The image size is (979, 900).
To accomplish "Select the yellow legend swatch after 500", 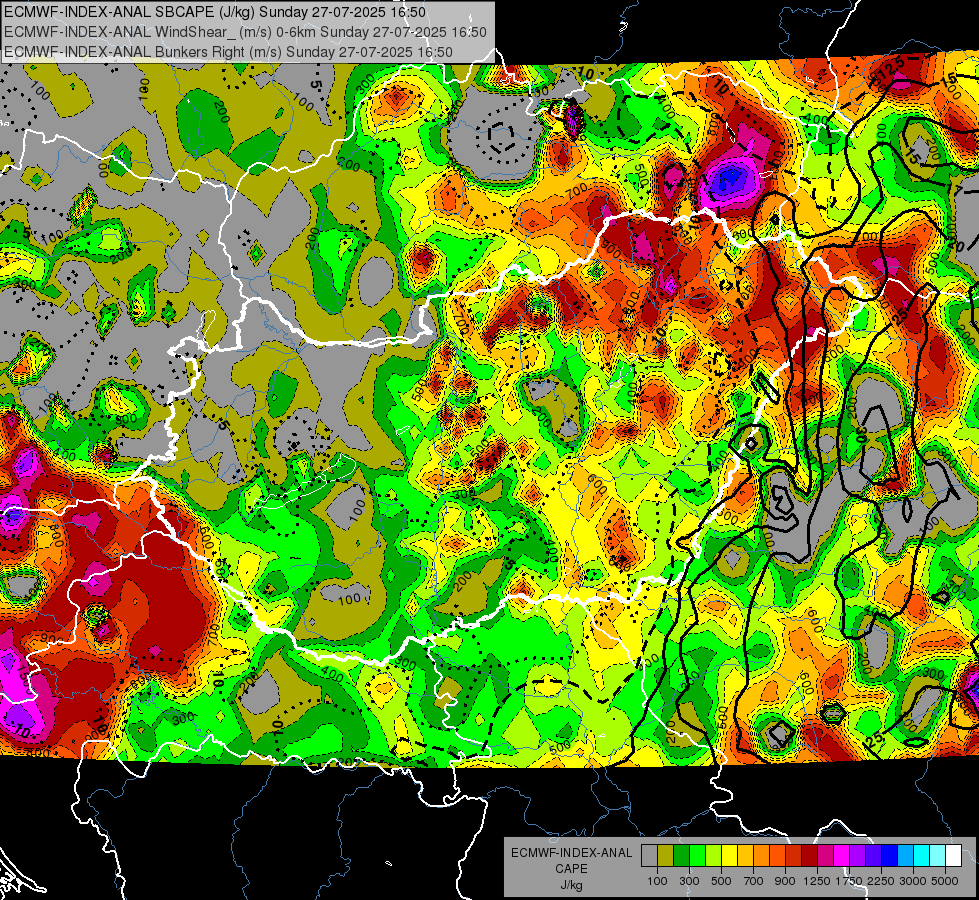I will [x=729, y=856].
